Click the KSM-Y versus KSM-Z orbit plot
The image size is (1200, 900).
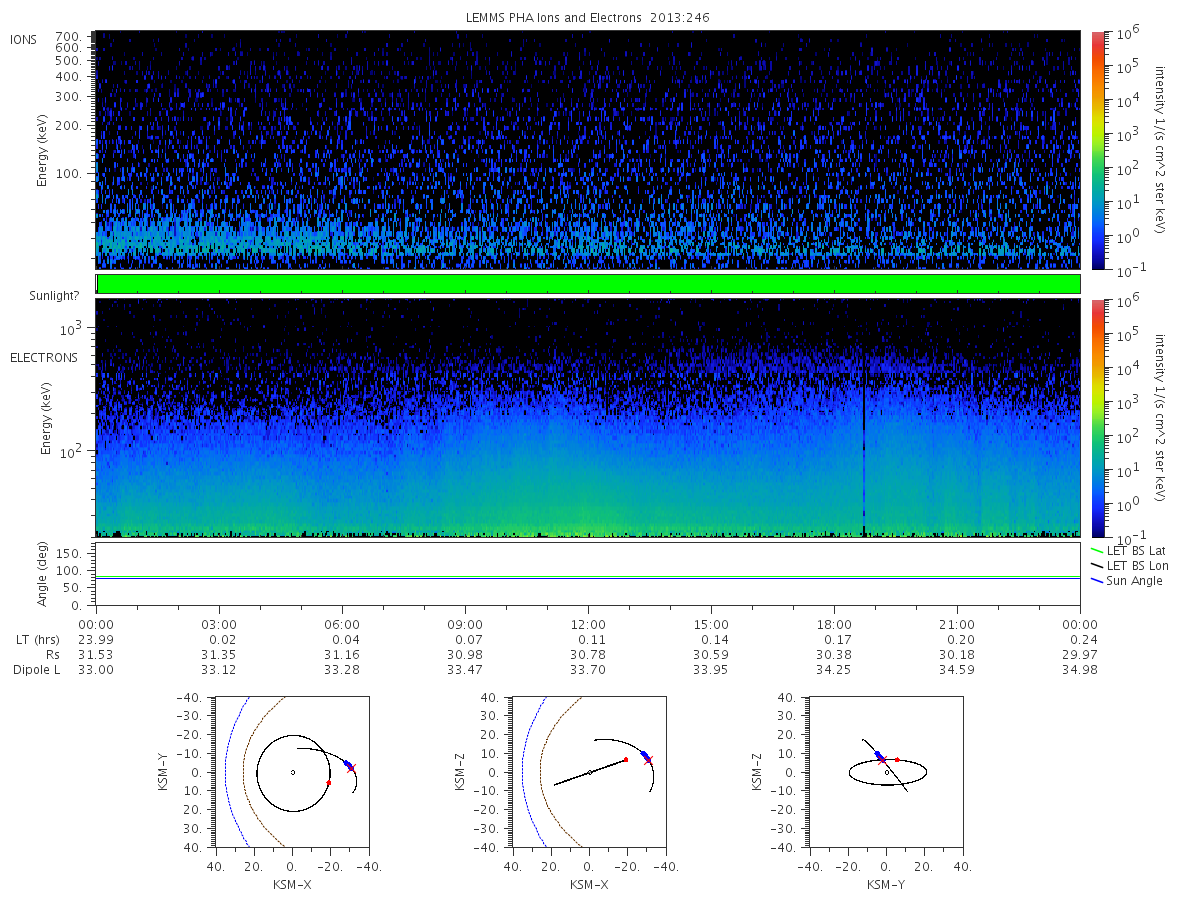[886, 771]
